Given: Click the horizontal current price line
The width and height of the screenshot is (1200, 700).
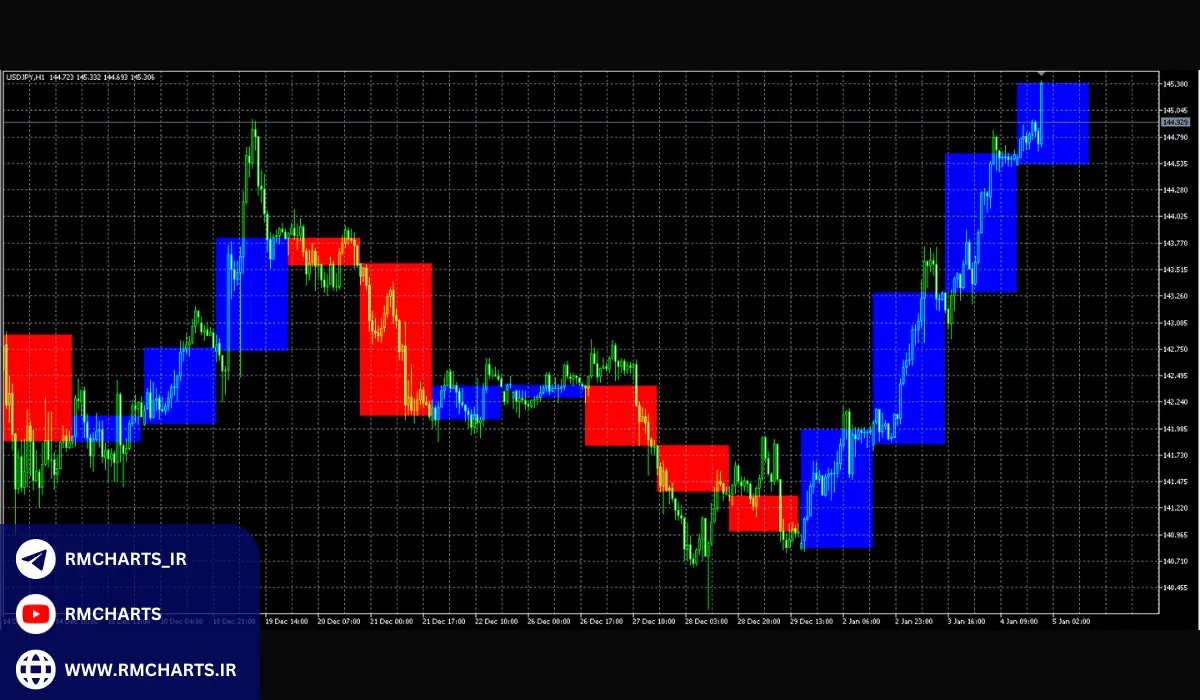Looking at the screenshot, I should (600, 122).
